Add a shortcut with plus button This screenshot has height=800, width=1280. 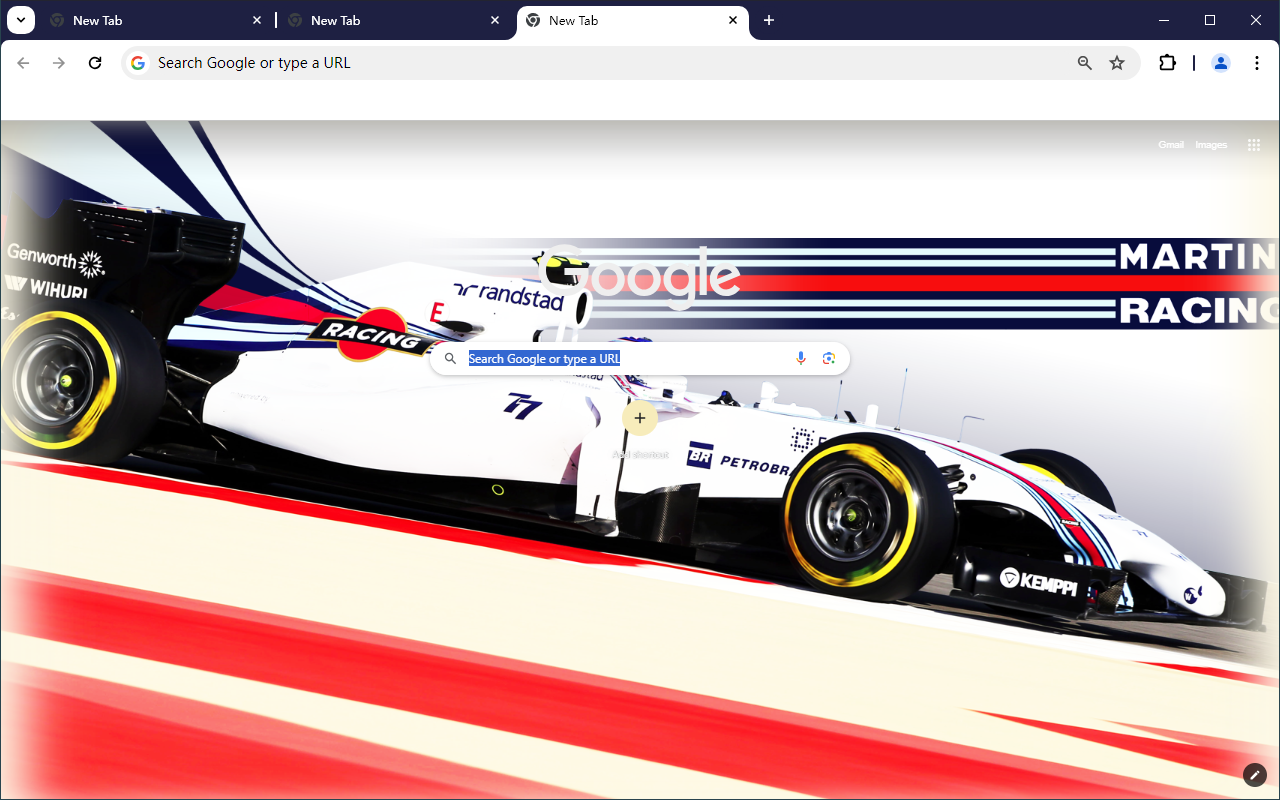tap(640, 418)
